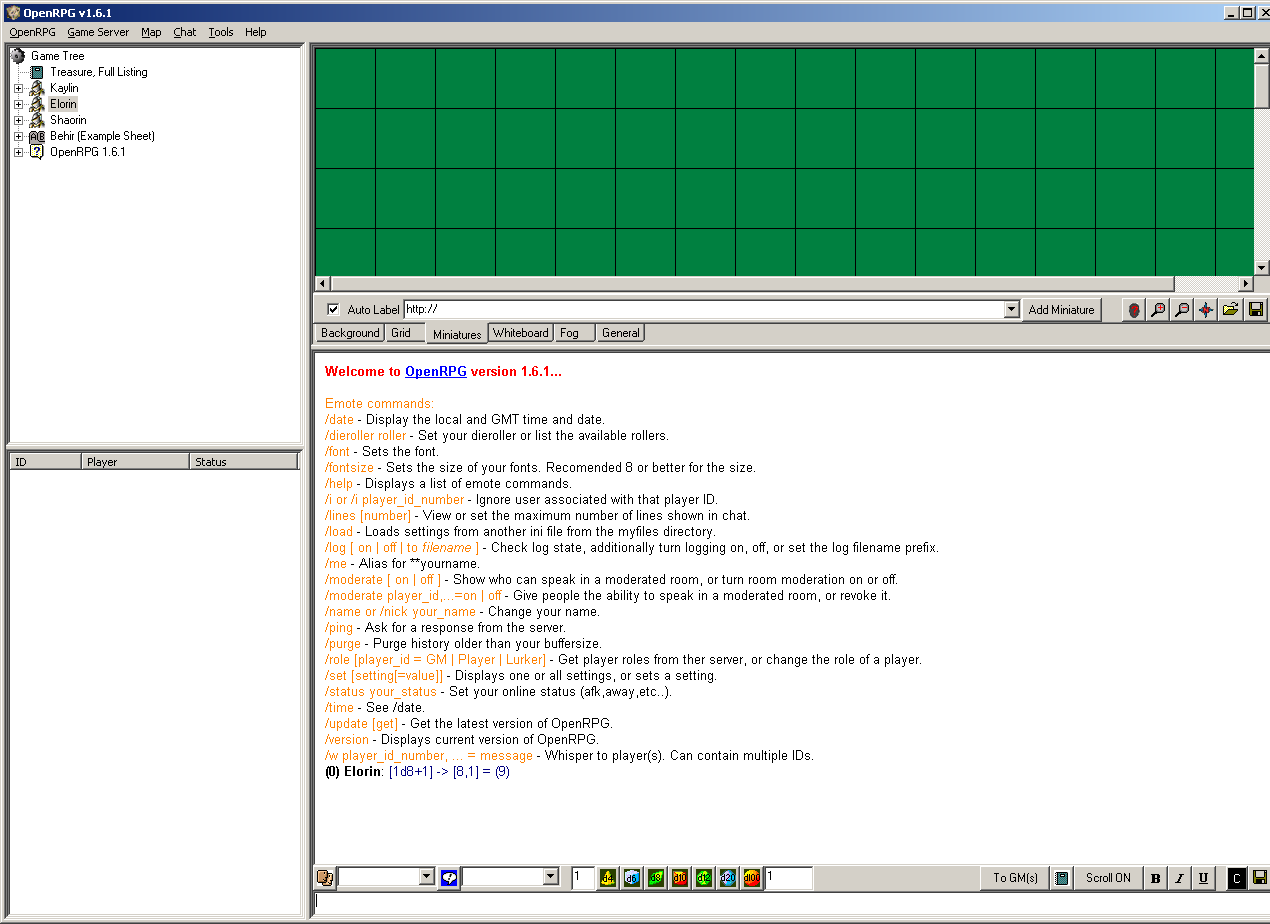Roll the d10 die button
Viewport: 1270px width, 924px height.
pos(680,878)
